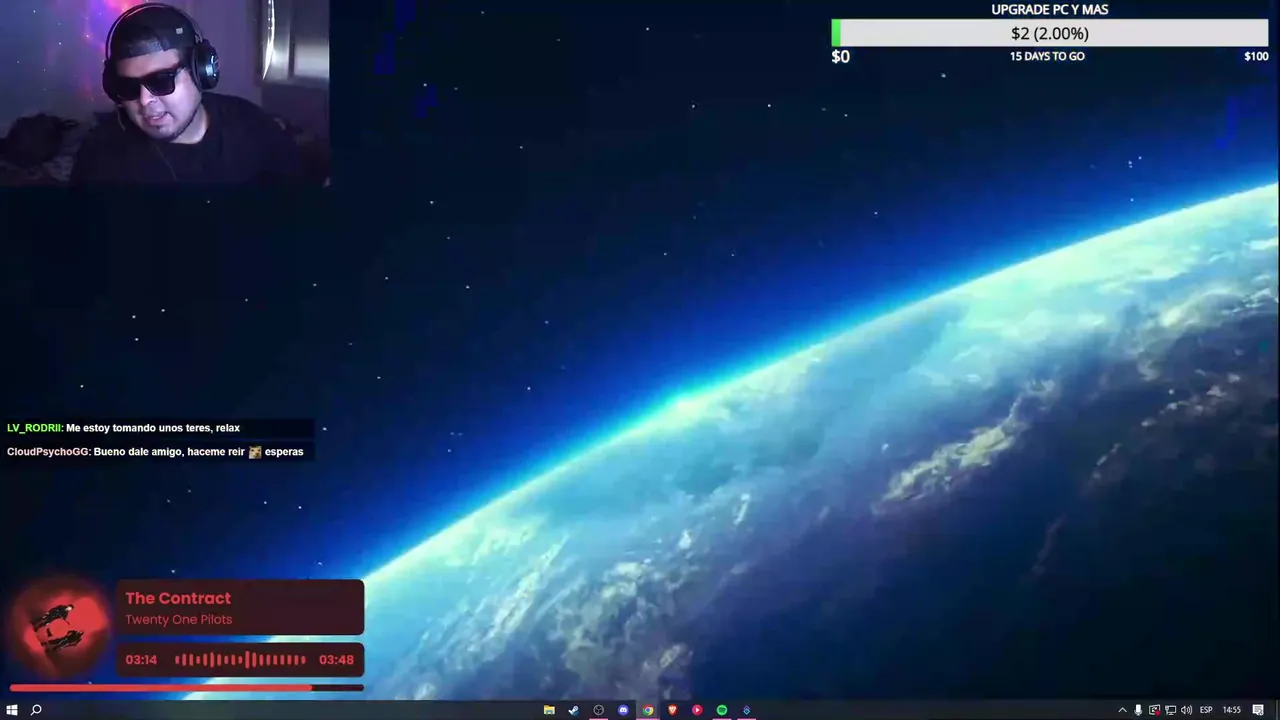Open Steam from the taskbar
The width and height of the screenshot is (1280, 720).
573,710
